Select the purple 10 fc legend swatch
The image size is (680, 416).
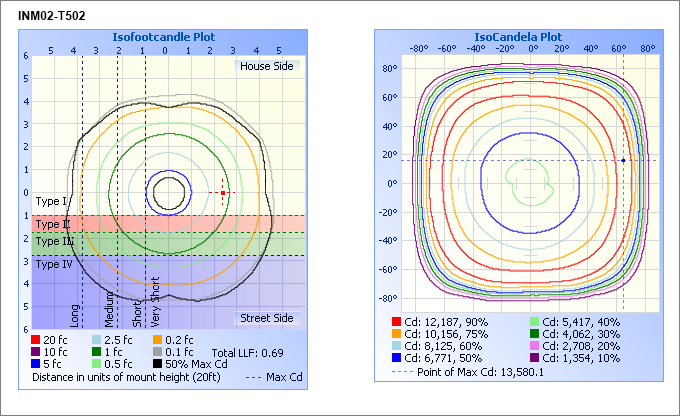36,353
